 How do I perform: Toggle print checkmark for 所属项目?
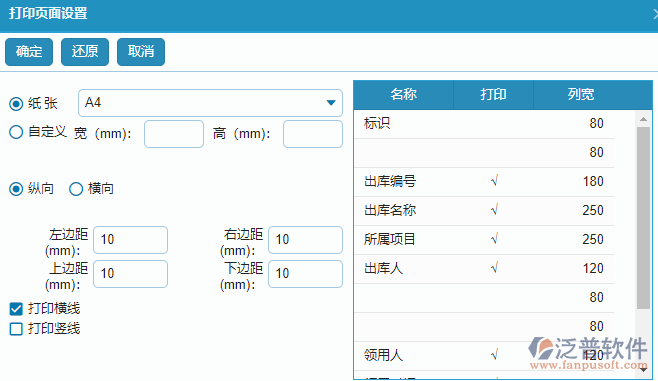point(494,240)
